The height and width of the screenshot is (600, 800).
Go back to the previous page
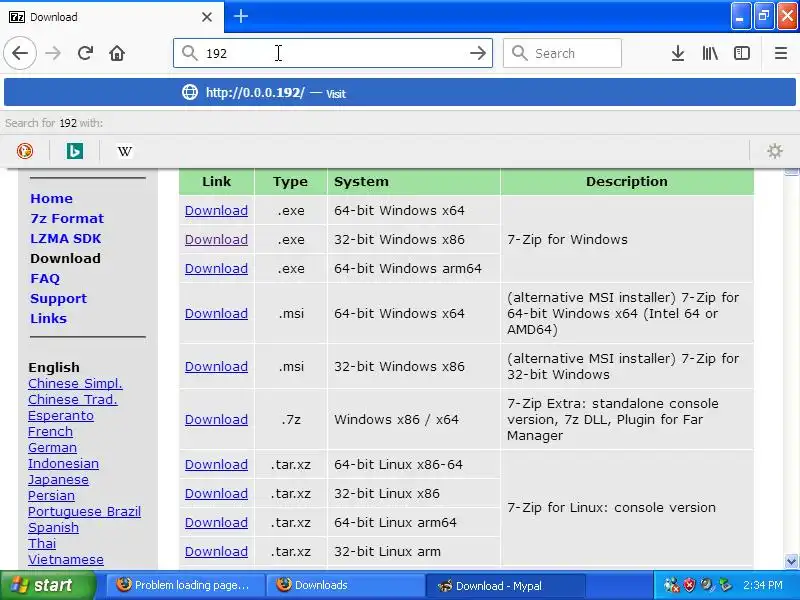tap(20, 53)
